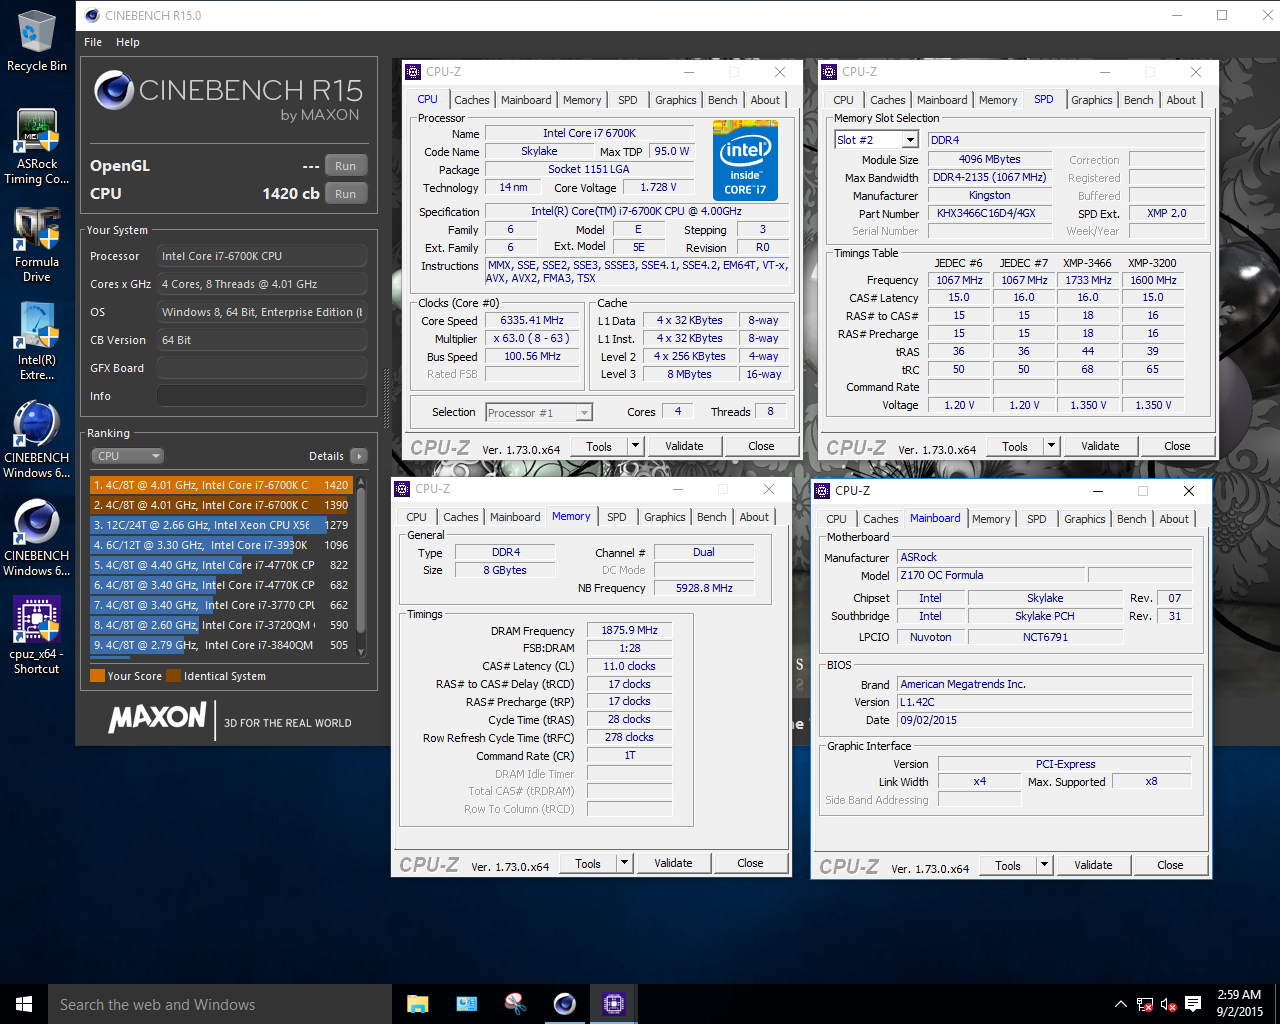1280x1024 pixels.
Task: Open the Windows Start button
Action: [x=24, y=1004]
